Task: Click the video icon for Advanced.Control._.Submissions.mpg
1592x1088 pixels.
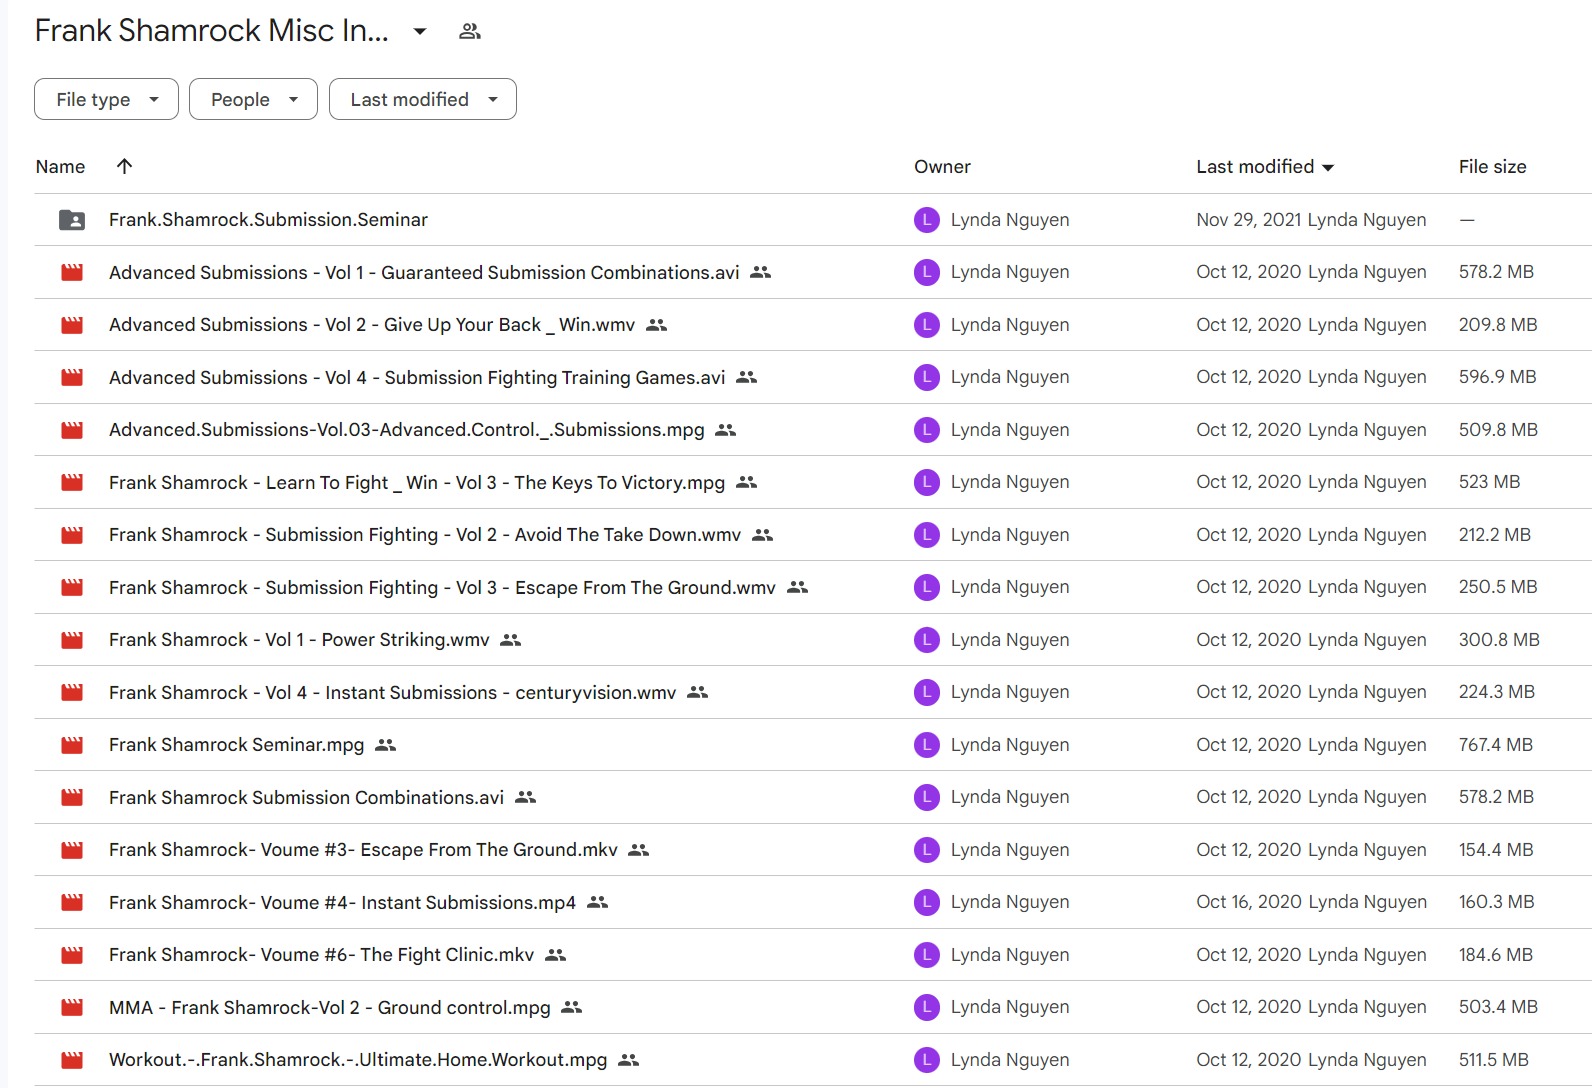Action: (72, 430)
